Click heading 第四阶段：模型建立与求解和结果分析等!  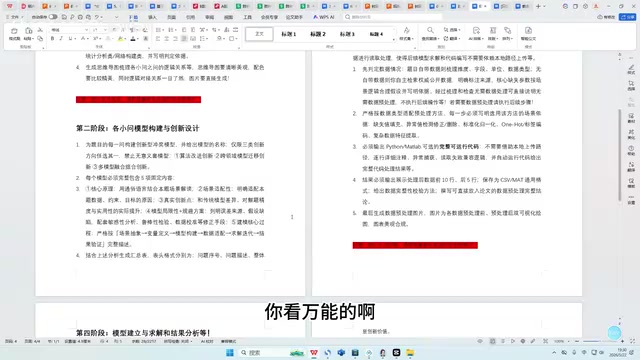click(x=143, y=333)
